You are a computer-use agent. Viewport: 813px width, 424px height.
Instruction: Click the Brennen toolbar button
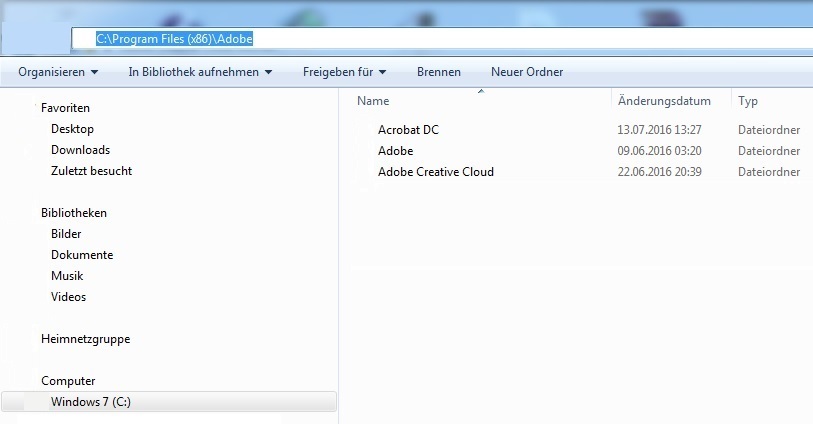(439, 72)
